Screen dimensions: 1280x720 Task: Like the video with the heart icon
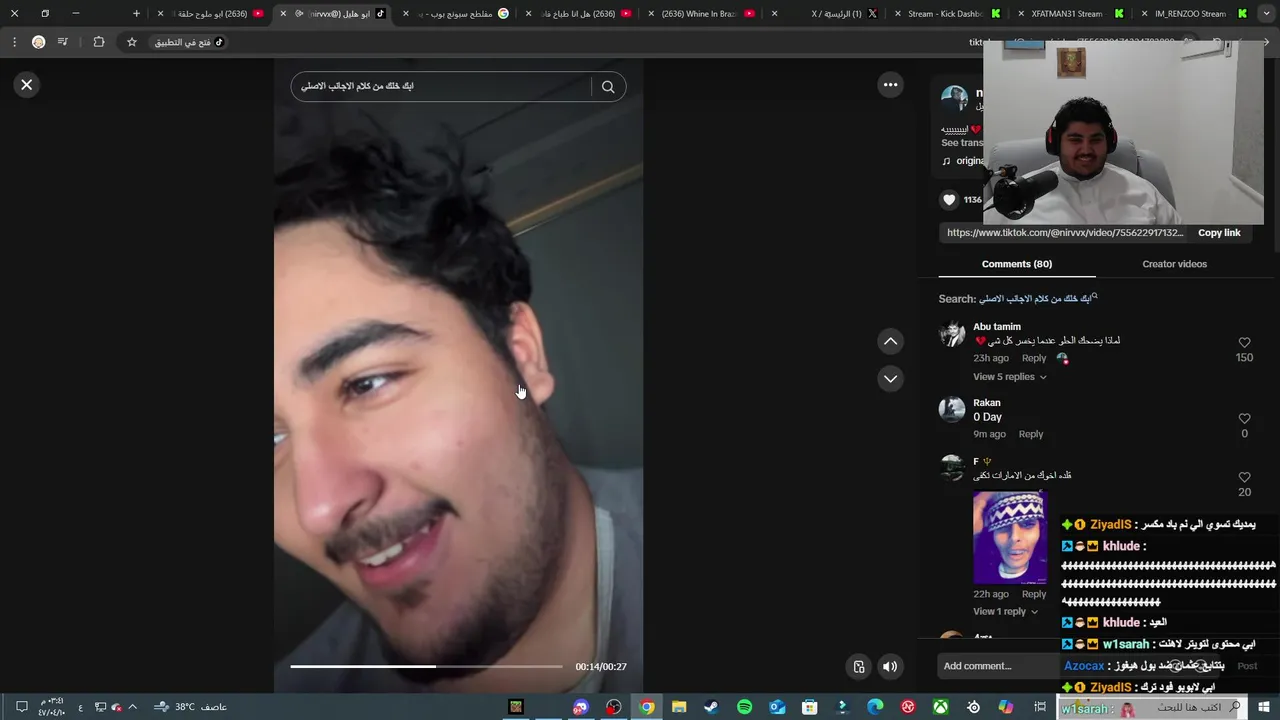tap(949, 200)
